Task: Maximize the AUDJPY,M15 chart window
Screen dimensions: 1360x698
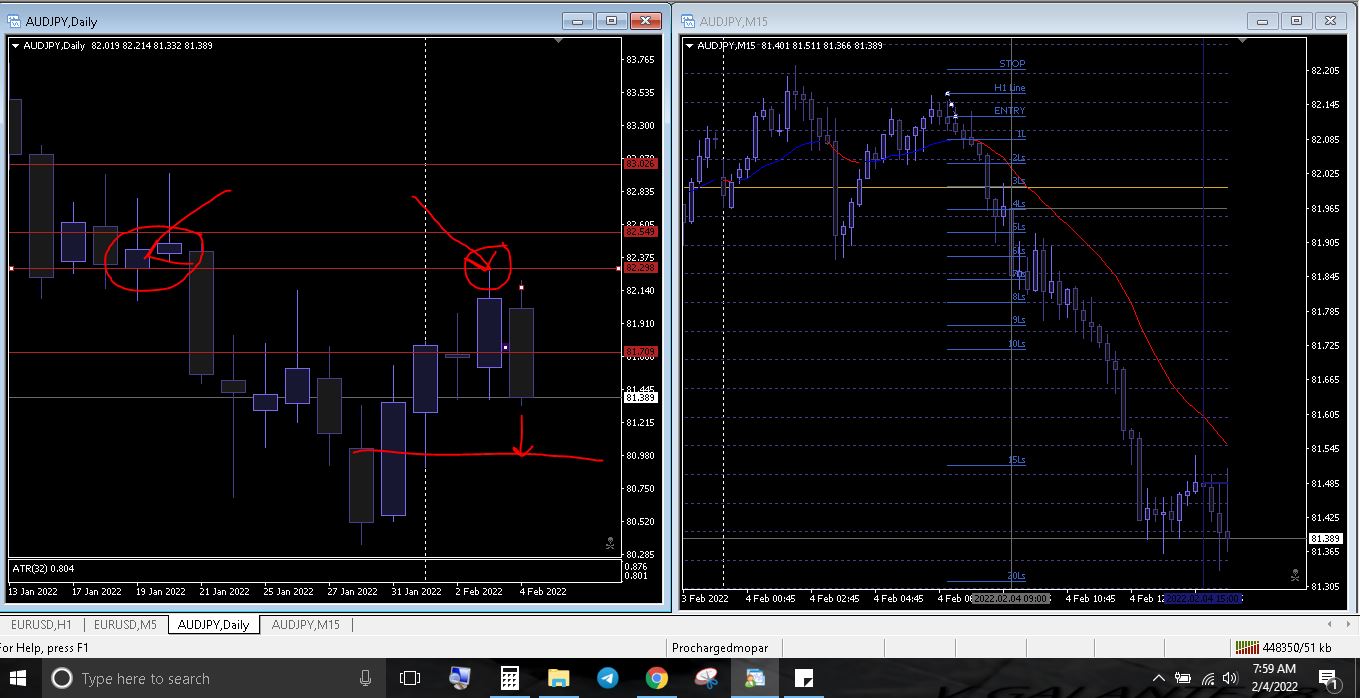Action: (x=1297, y=20)
